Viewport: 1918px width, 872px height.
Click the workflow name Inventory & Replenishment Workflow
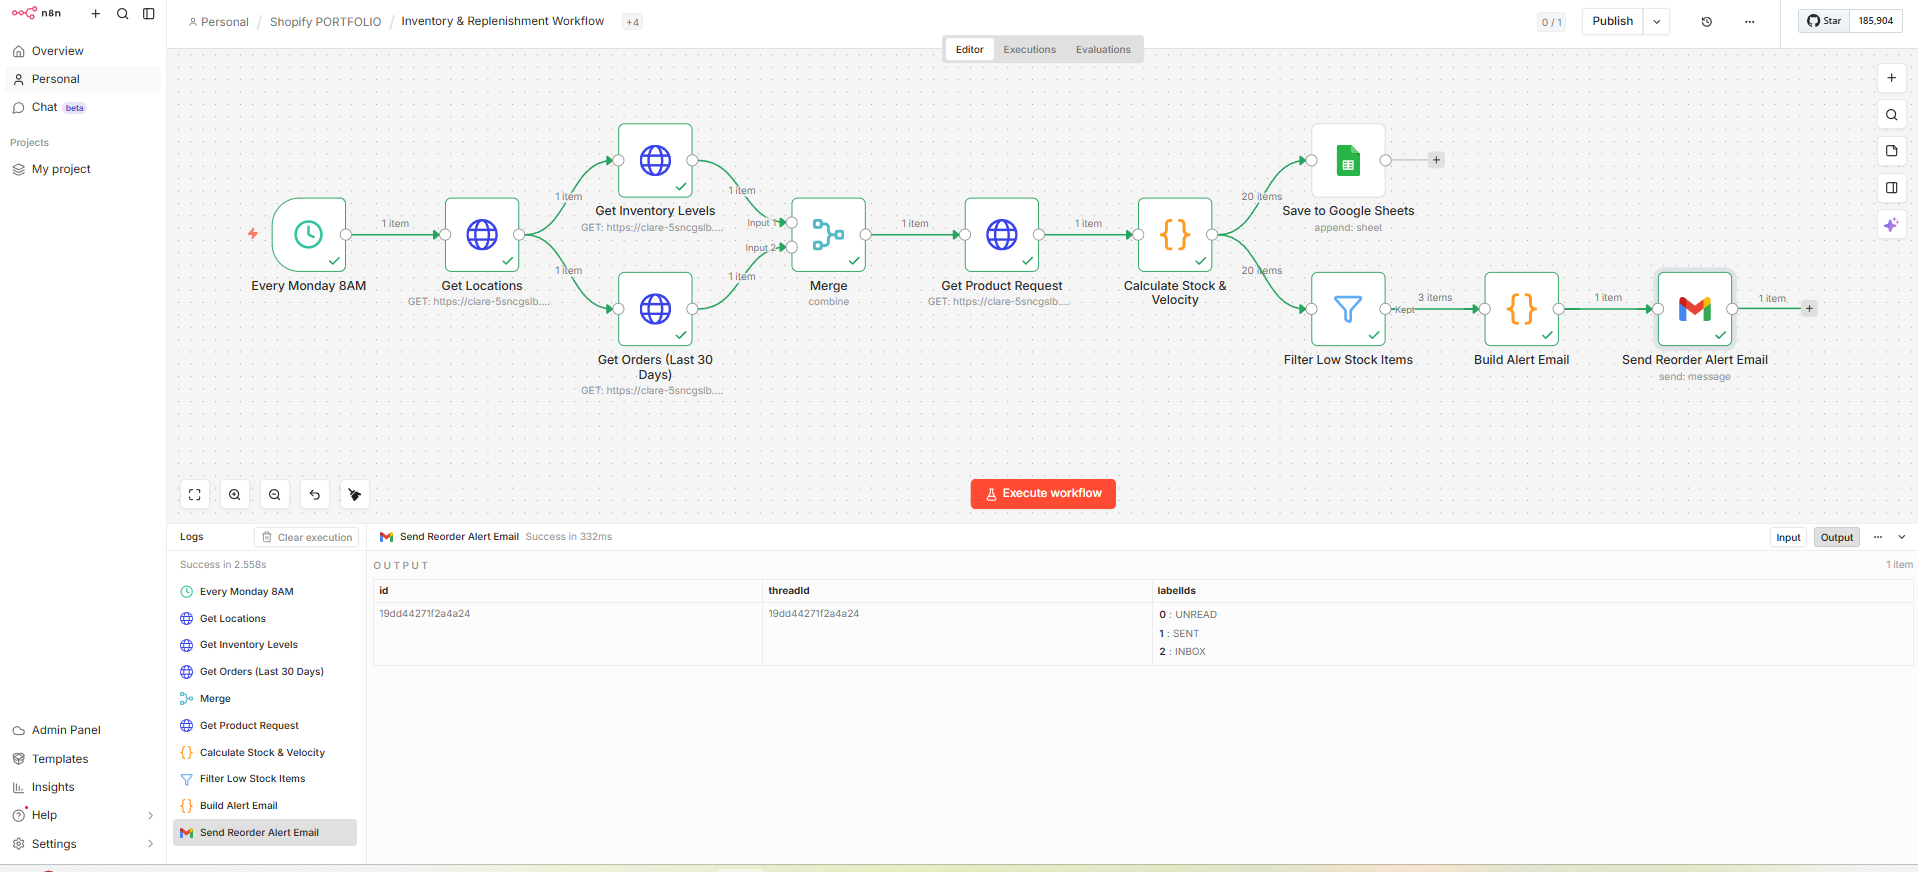click(502, 21)
